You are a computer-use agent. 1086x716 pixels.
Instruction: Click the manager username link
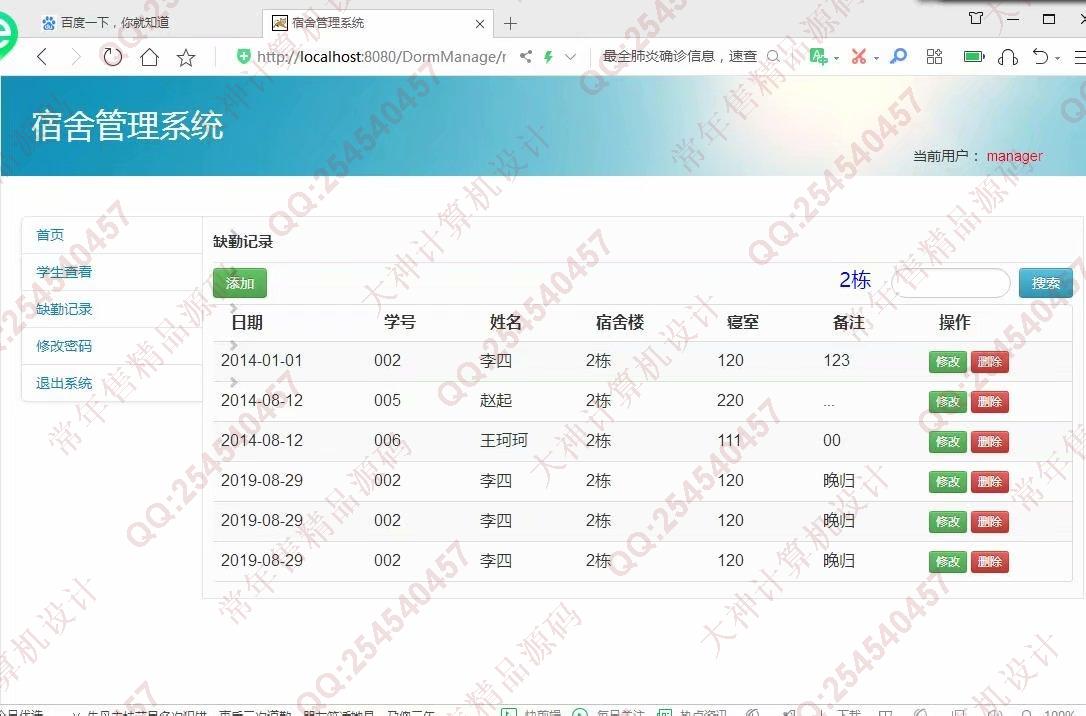coord(1014,156)
